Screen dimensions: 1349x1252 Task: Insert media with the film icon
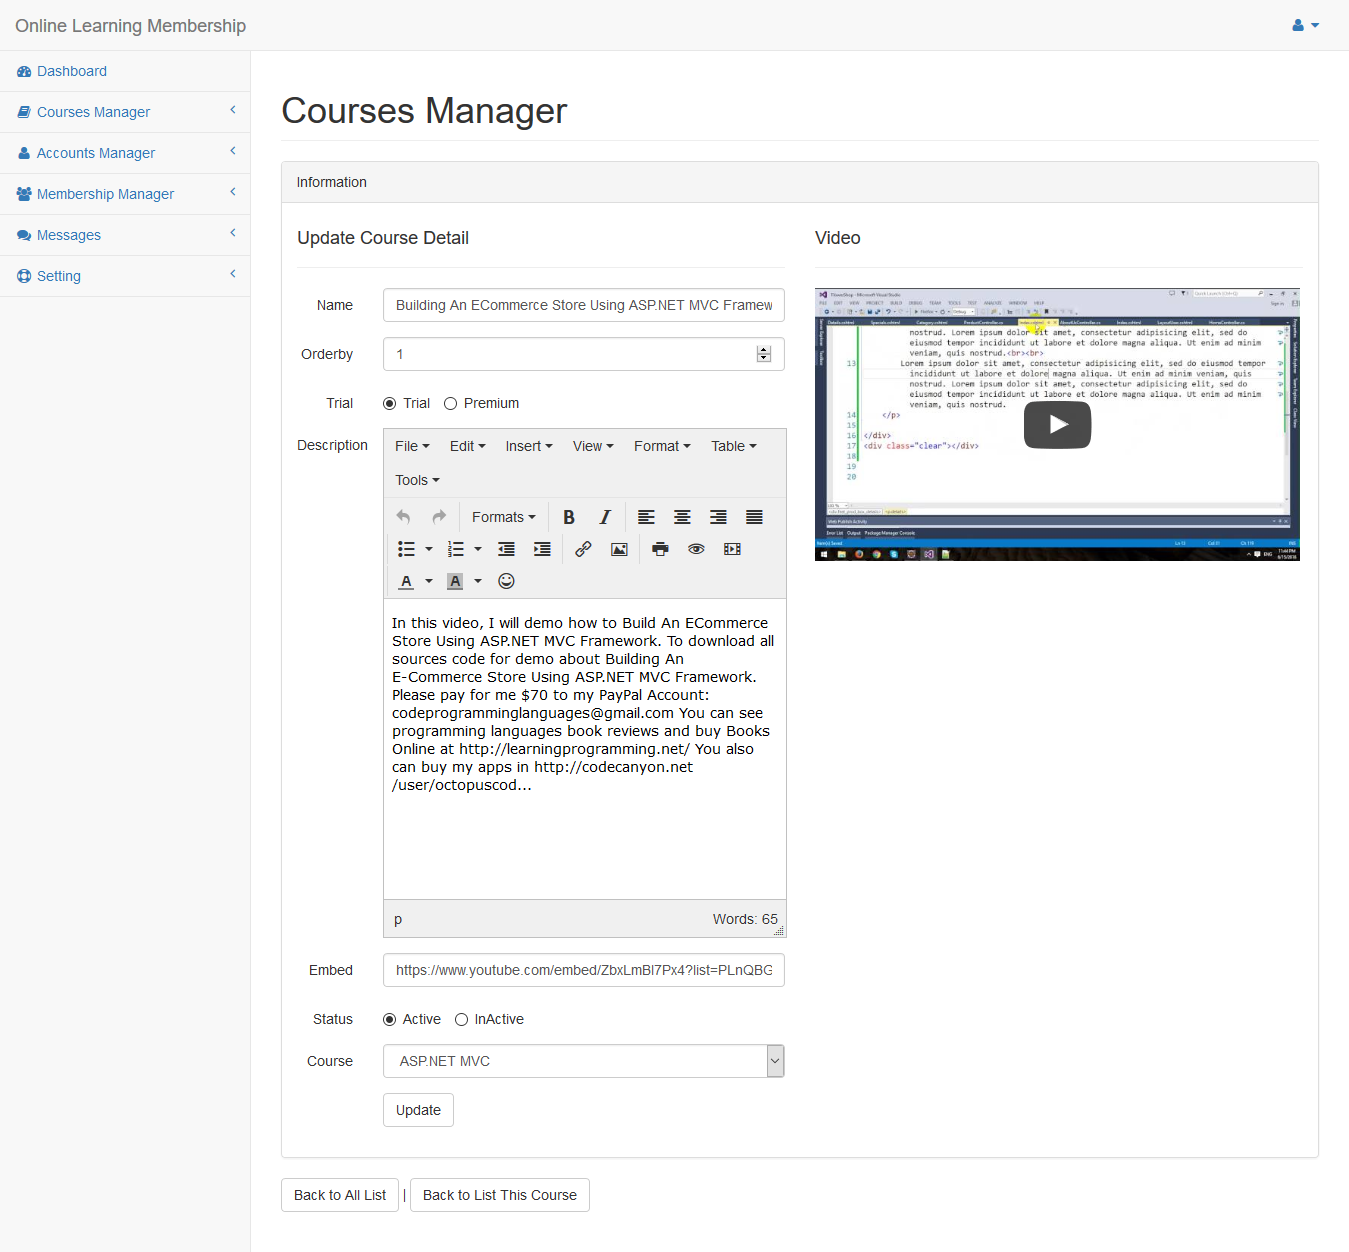tap(732, 549)
